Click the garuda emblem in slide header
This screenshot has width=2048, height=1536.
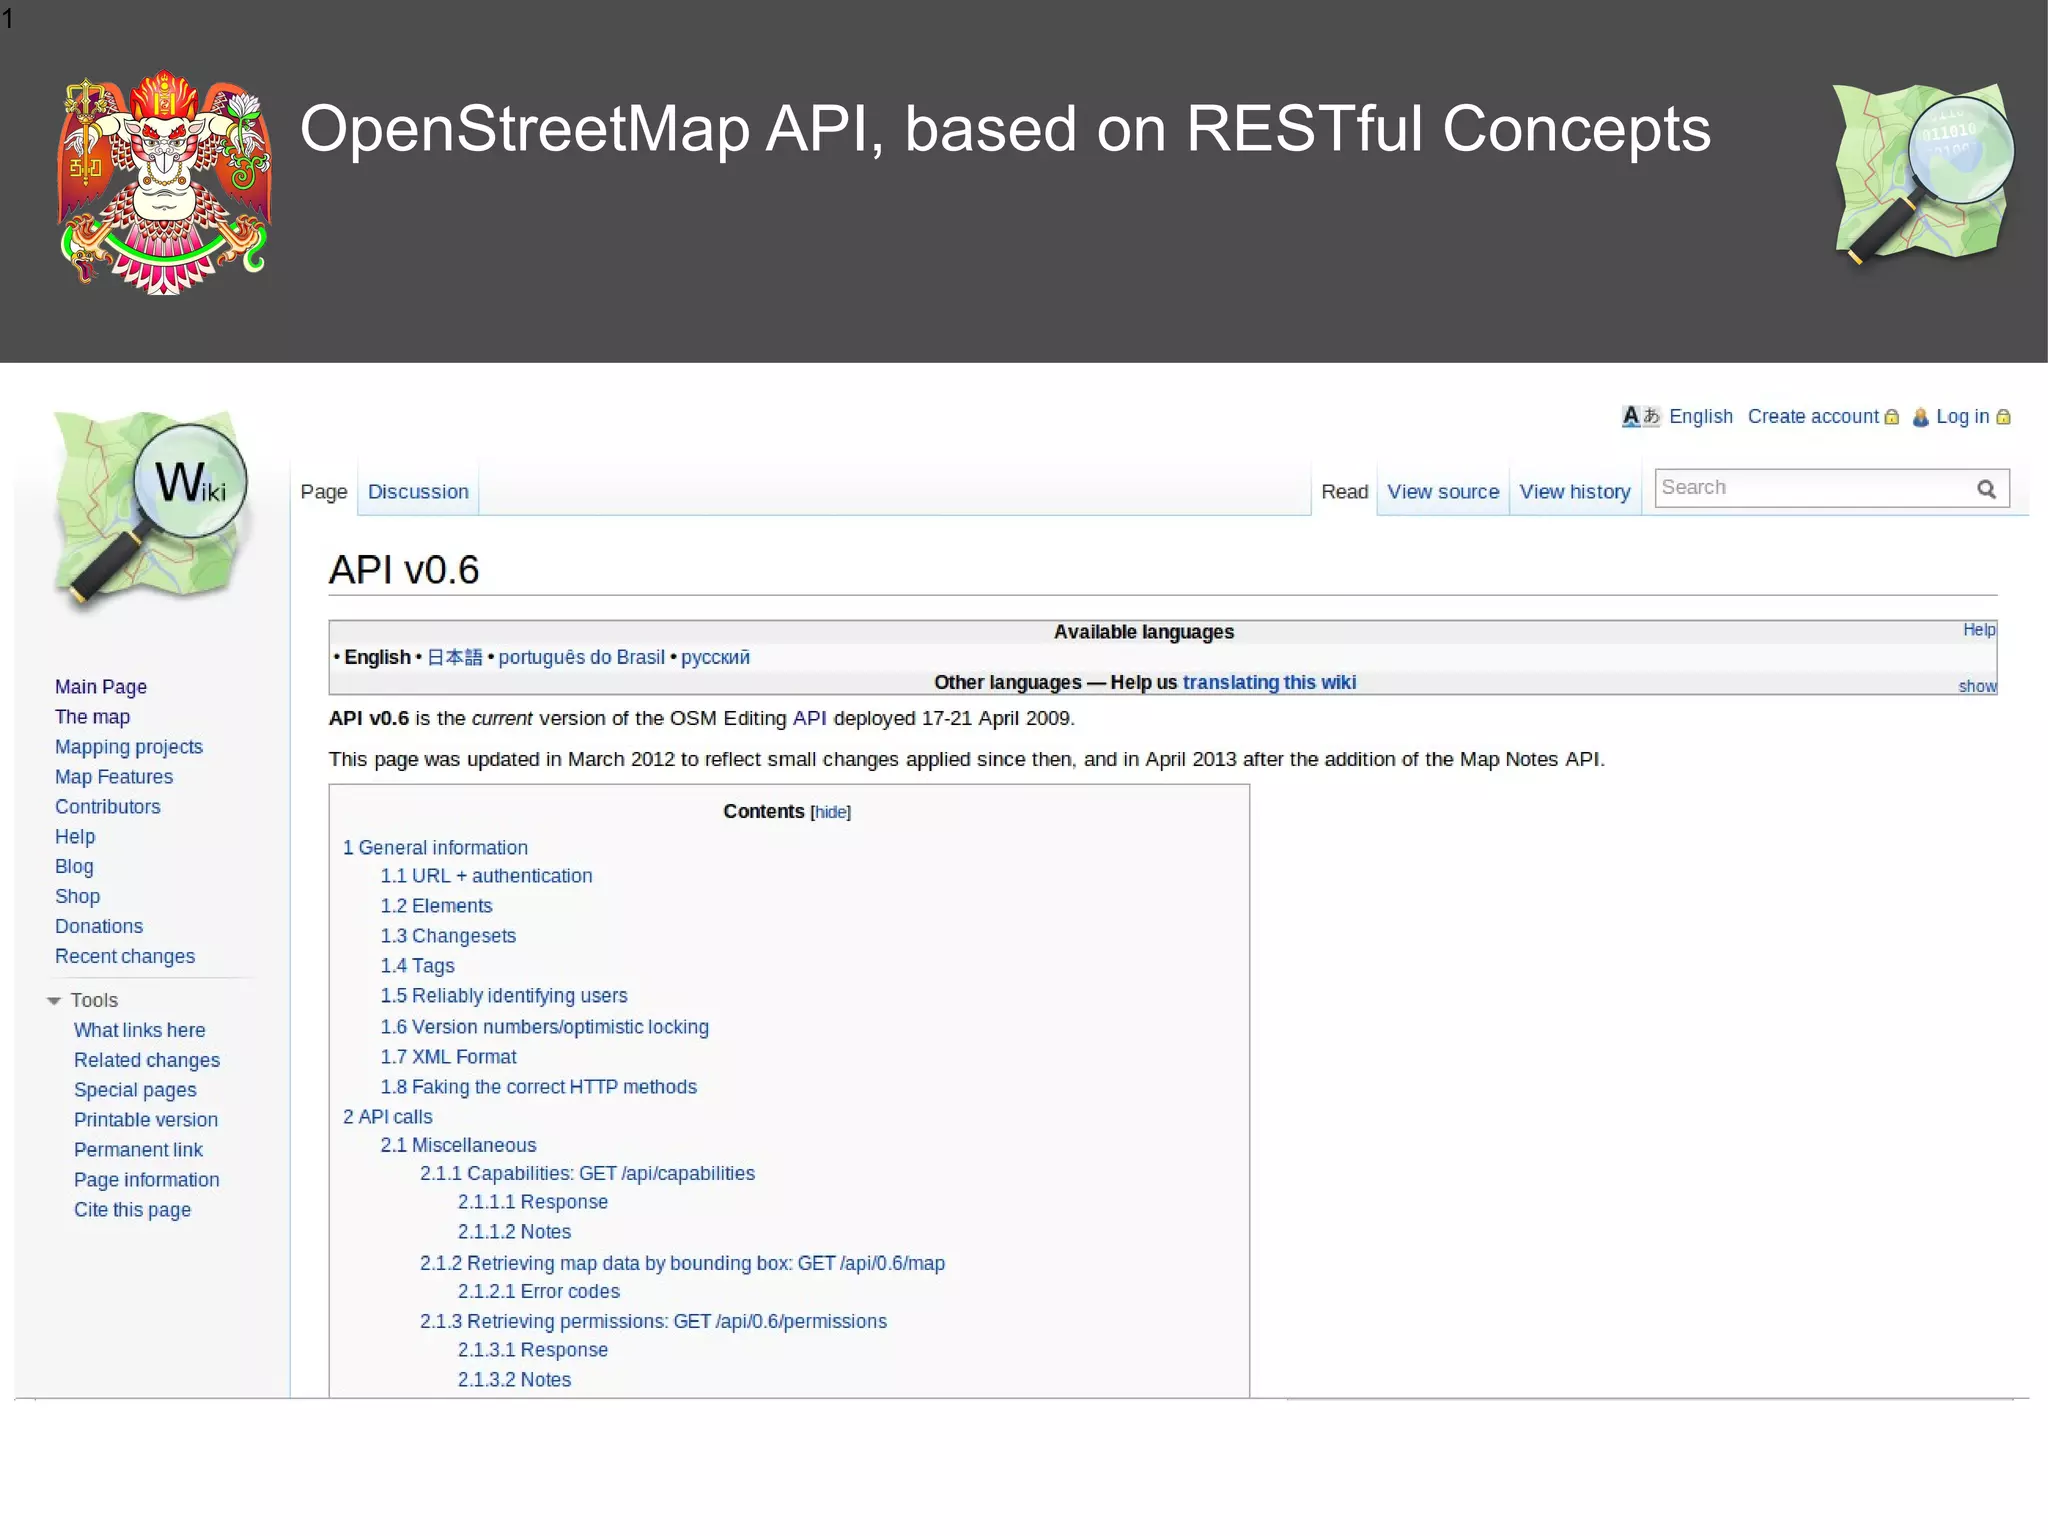point(165,182)
